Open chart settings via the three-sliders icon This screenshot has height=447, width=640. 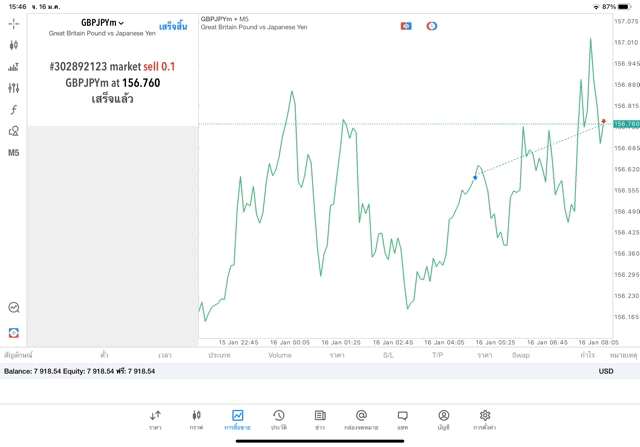(13, 88)
